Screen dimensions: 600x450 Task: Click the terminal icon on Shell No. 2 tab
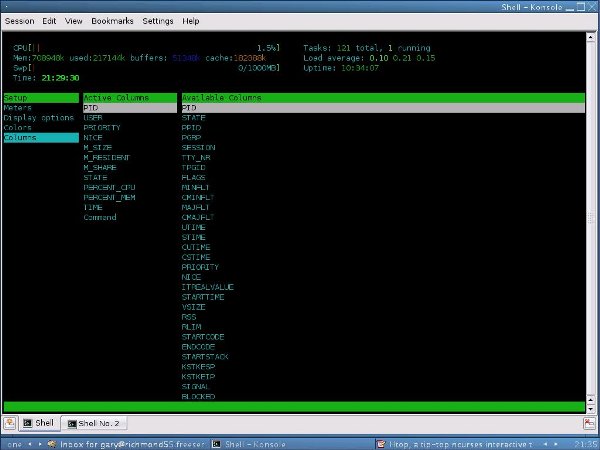click(x=72, y=423)
